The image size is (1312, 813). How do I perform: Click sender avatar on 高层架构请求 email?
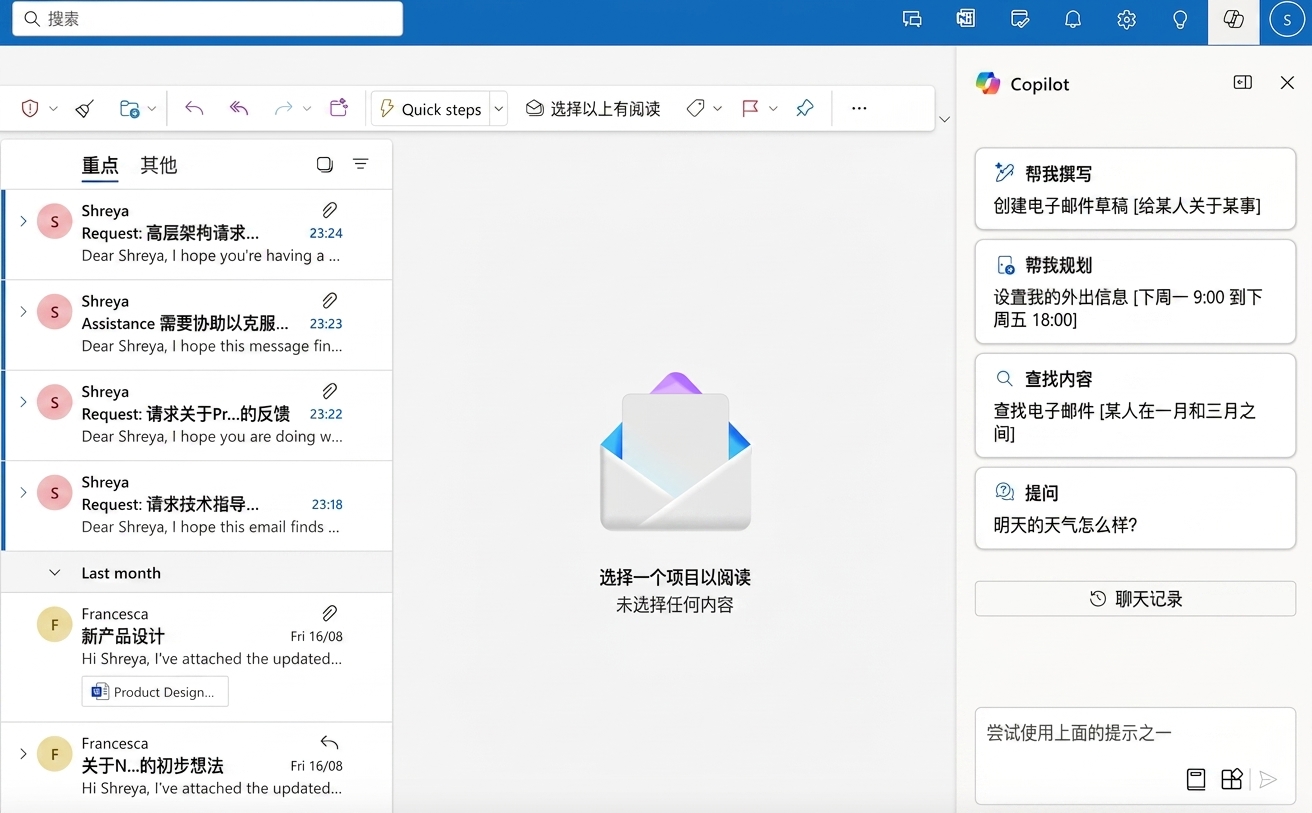pos(54,221)
